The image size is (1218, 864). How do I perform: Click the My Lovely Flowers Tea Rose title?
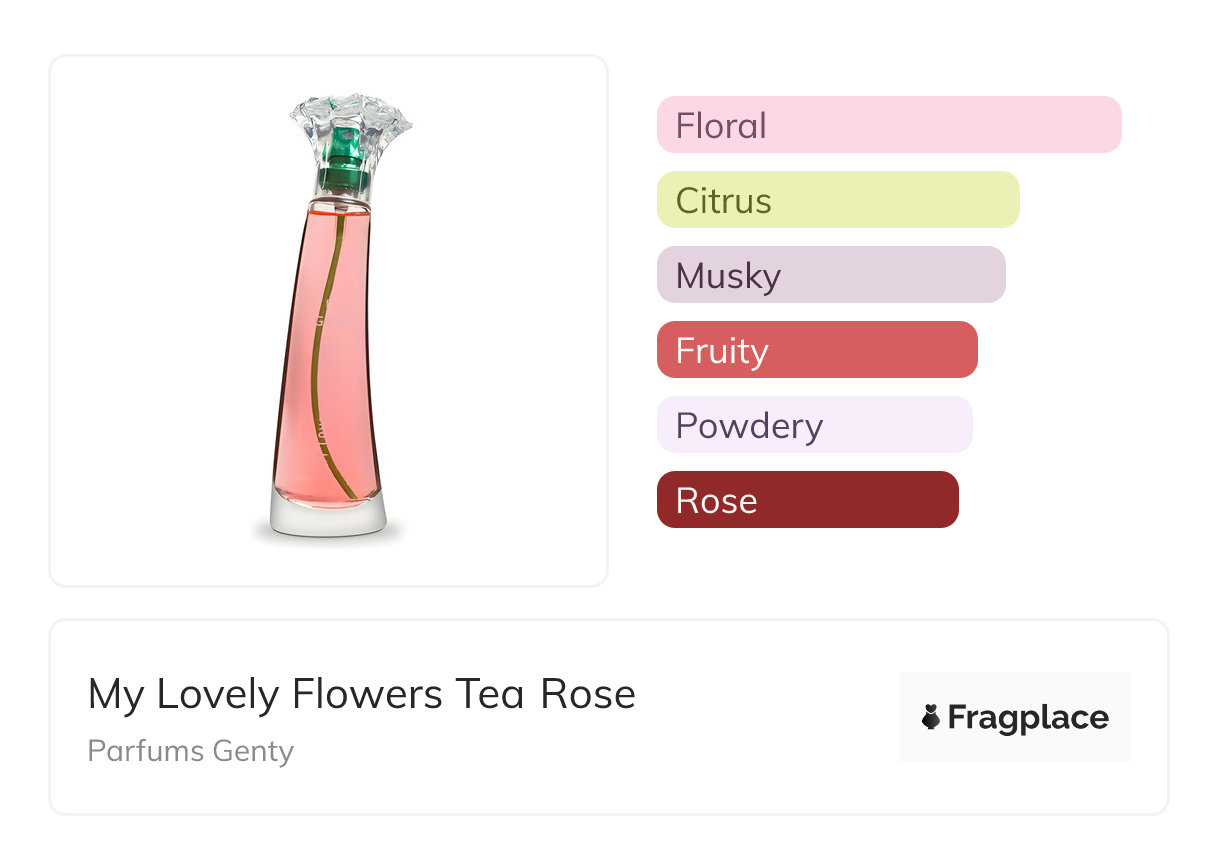click(362, 694)
